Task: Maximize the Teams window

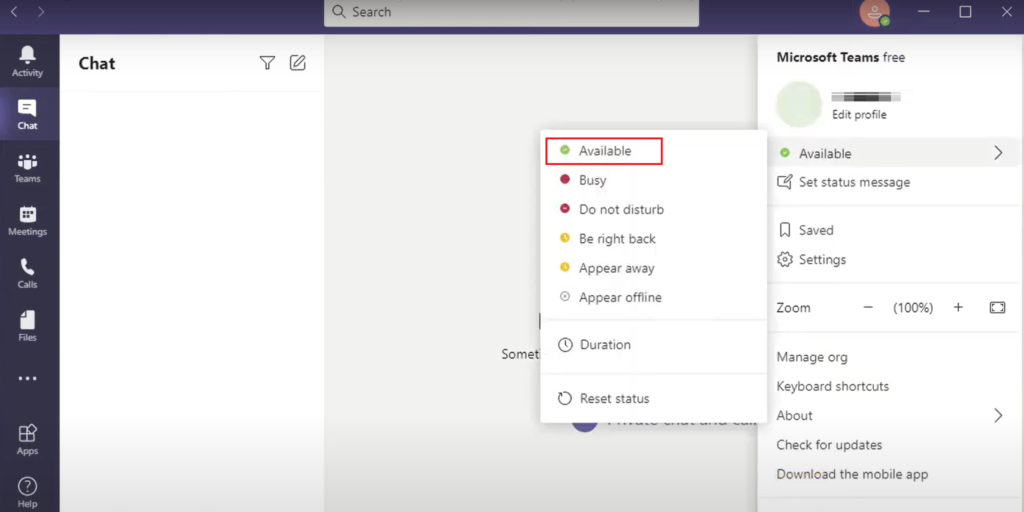Action: 965,12
